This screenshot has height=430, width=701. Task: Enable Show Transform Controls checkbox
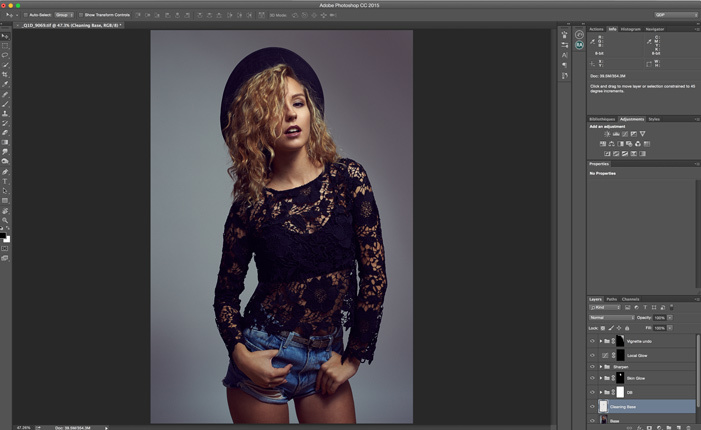click(81, 15)
